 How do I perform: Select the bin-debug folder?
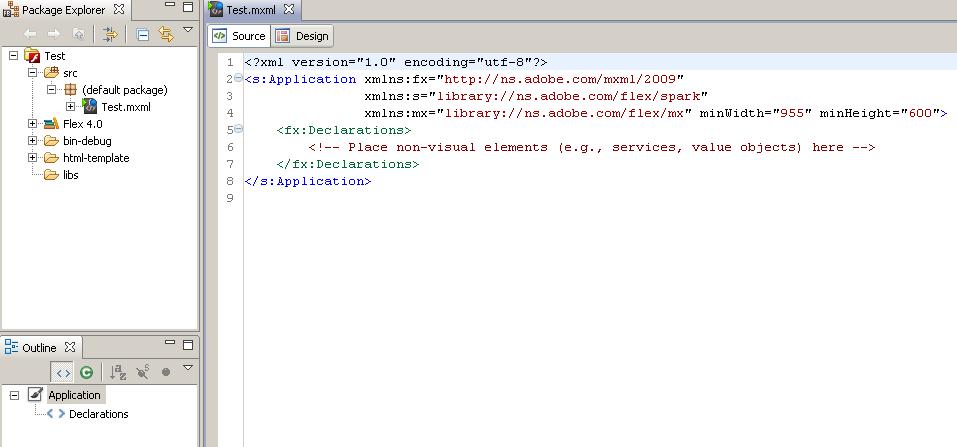click(87, 141)
